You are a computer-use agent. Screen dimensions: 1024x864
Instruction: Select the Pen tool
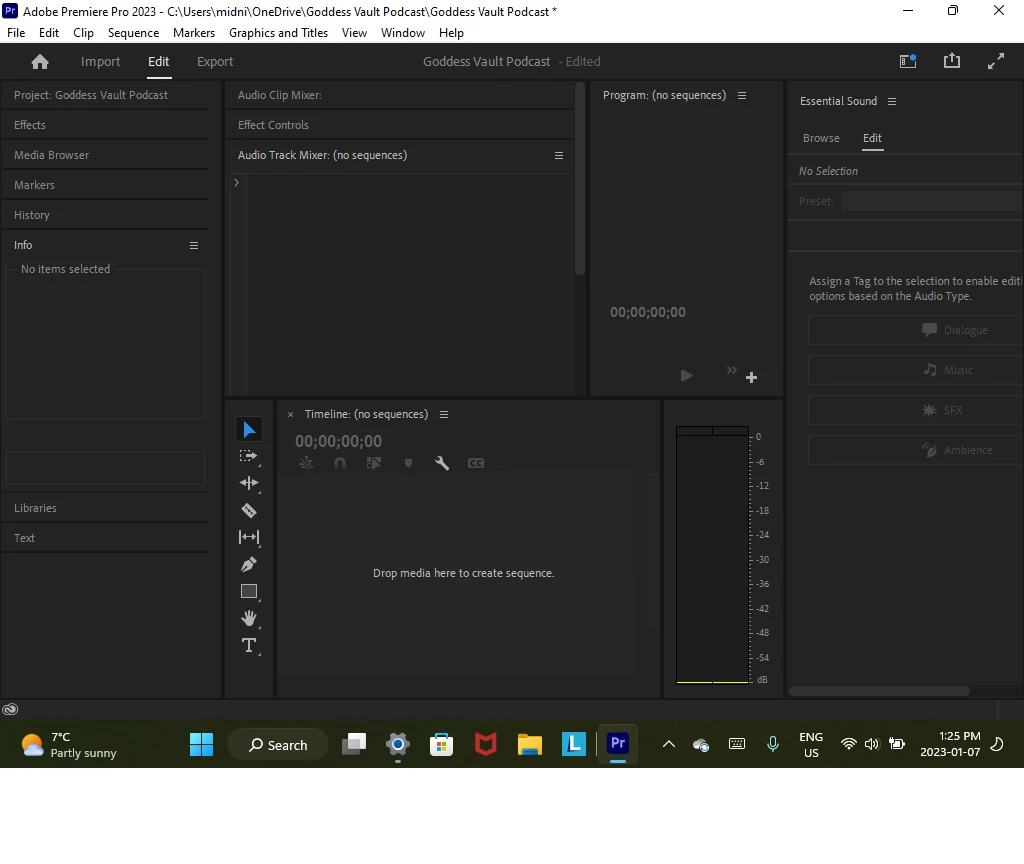pos(249,564)
